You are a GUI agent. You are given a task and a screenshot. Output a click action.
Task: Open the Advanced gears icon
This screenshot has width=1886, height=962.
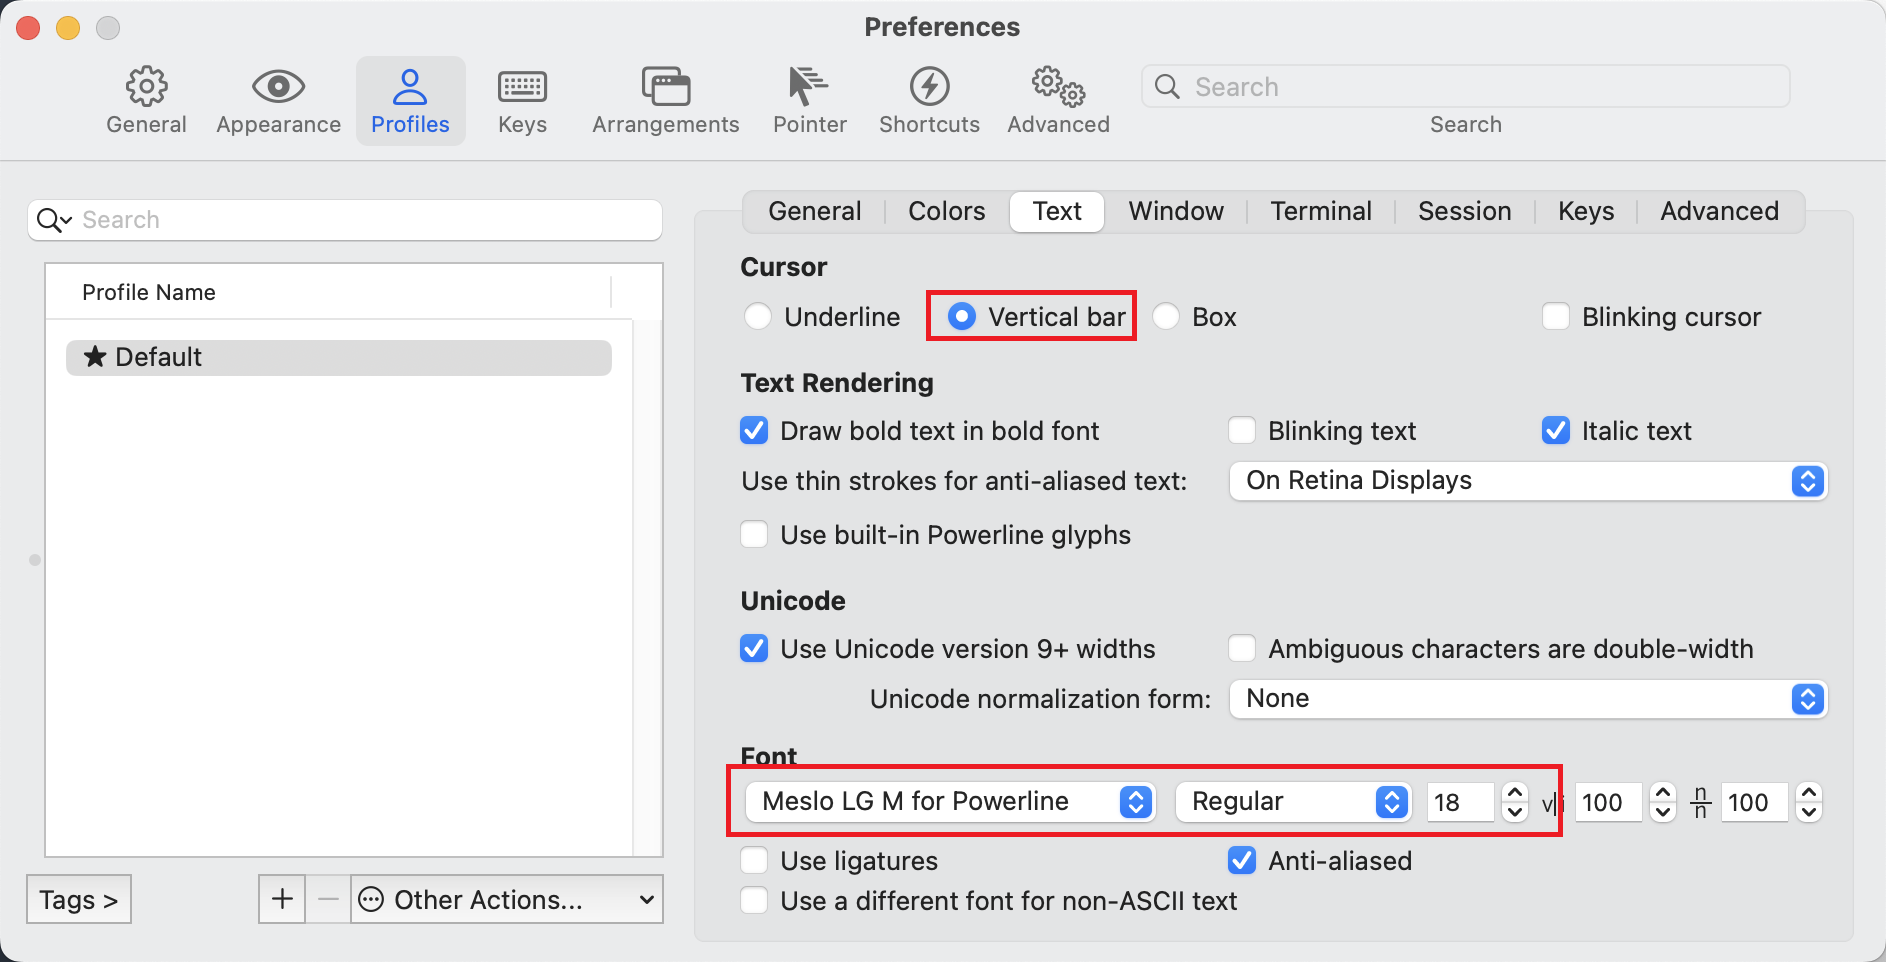click(1058, 87)
